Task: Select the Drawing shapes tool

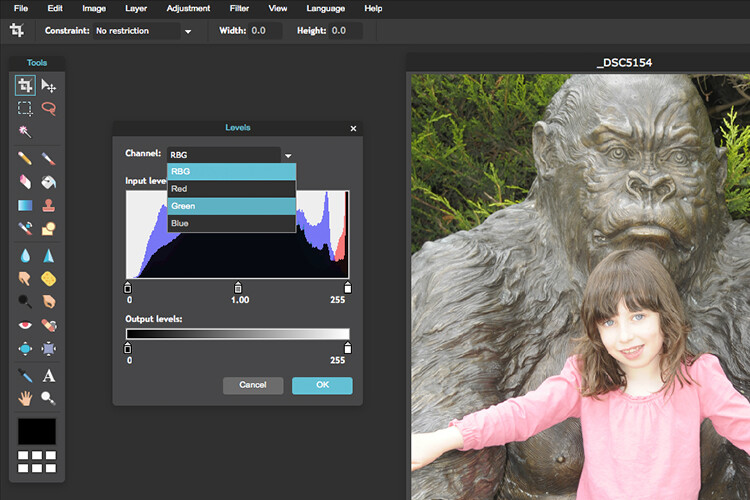Action: click(48, 229)
